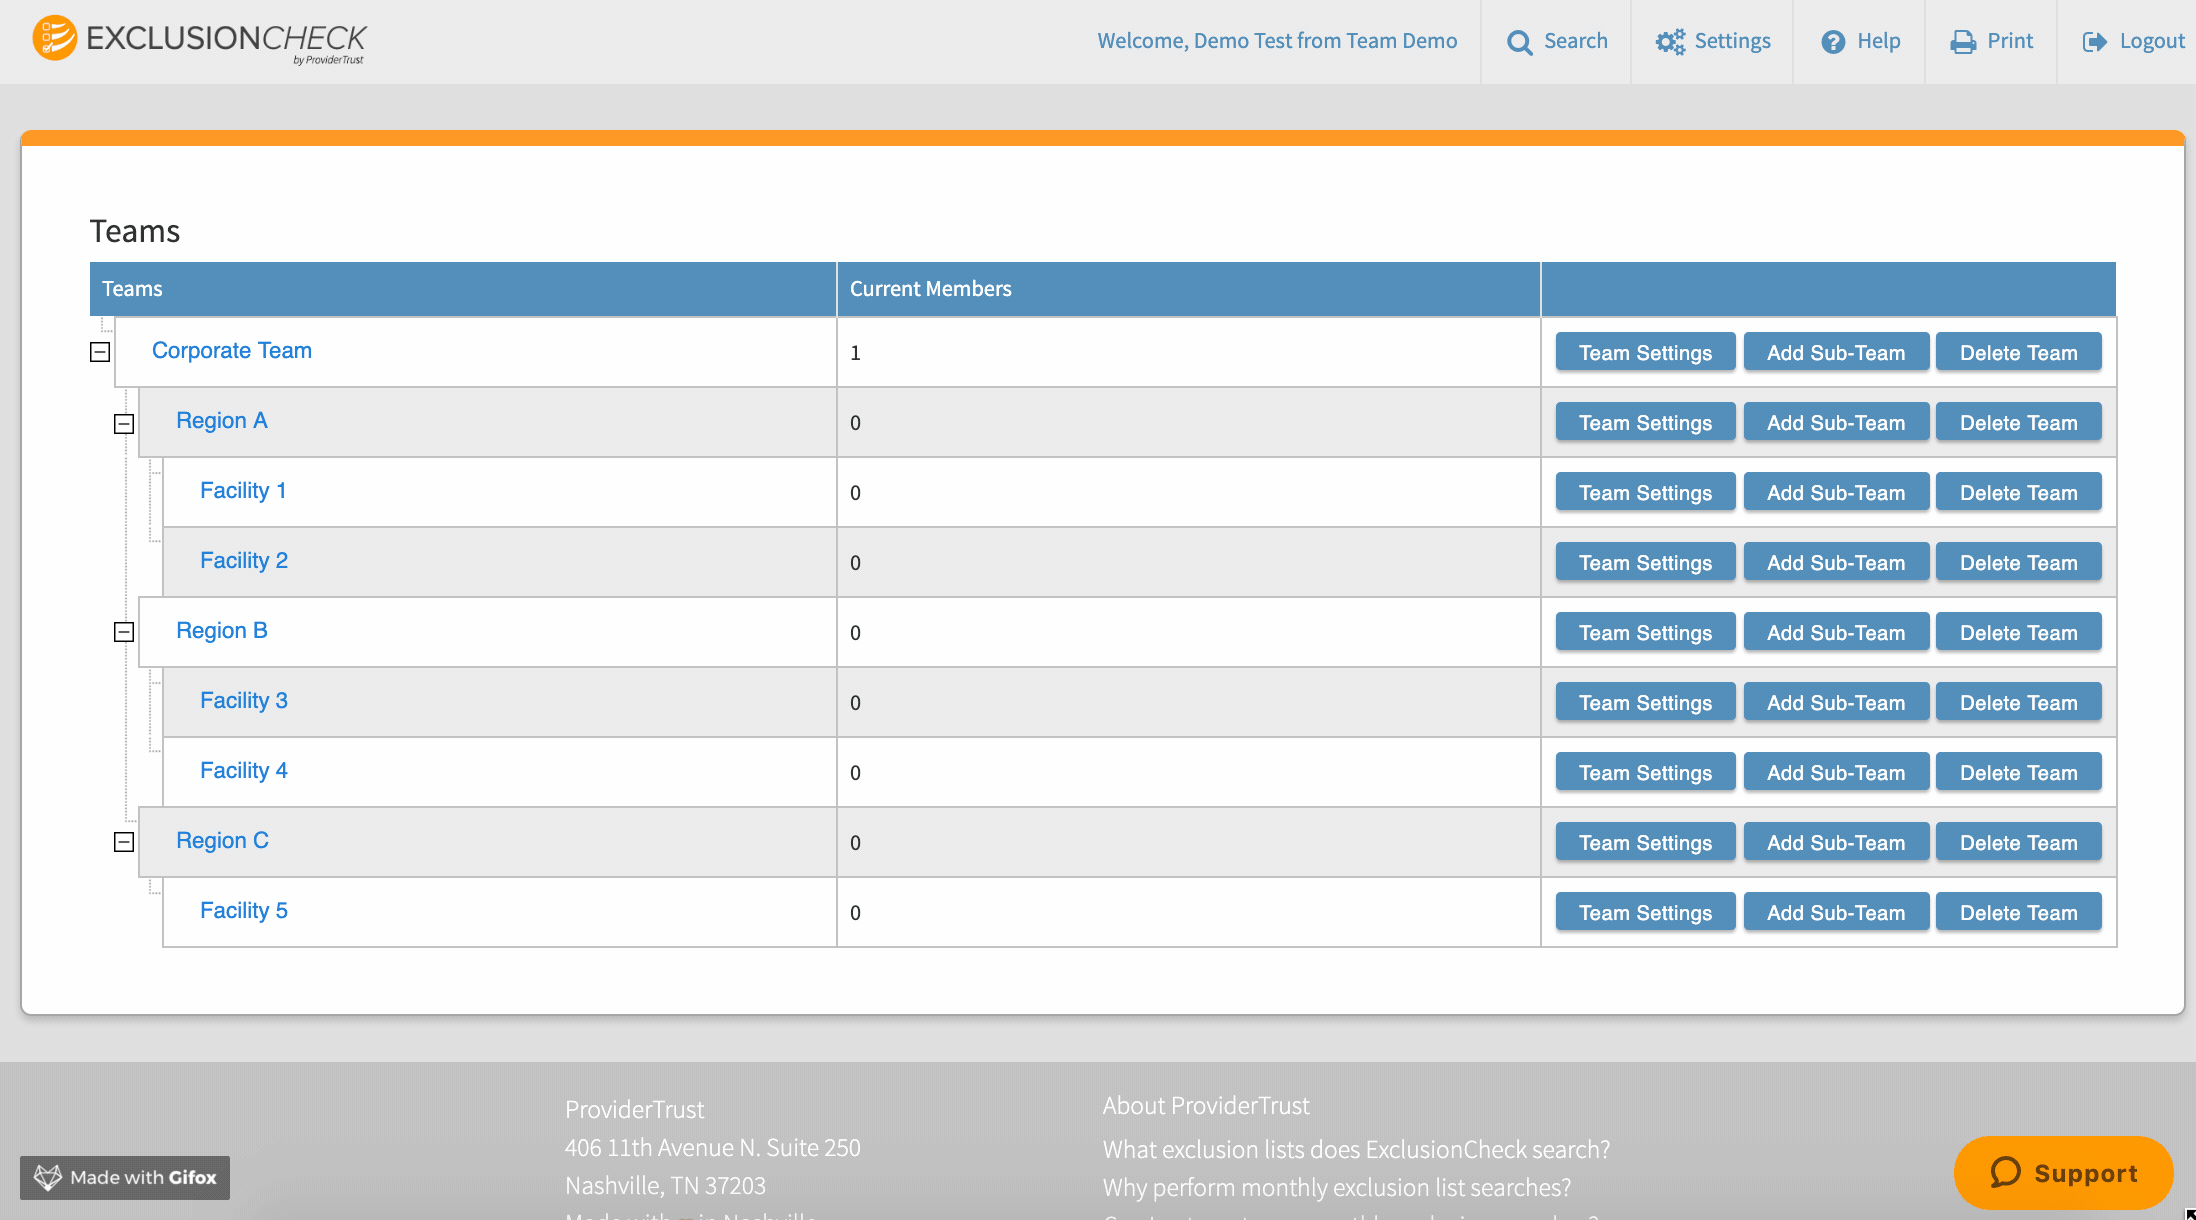Click the Gifox fox icon badge
This screenshot has height=1220, width=2196.
48,1177
